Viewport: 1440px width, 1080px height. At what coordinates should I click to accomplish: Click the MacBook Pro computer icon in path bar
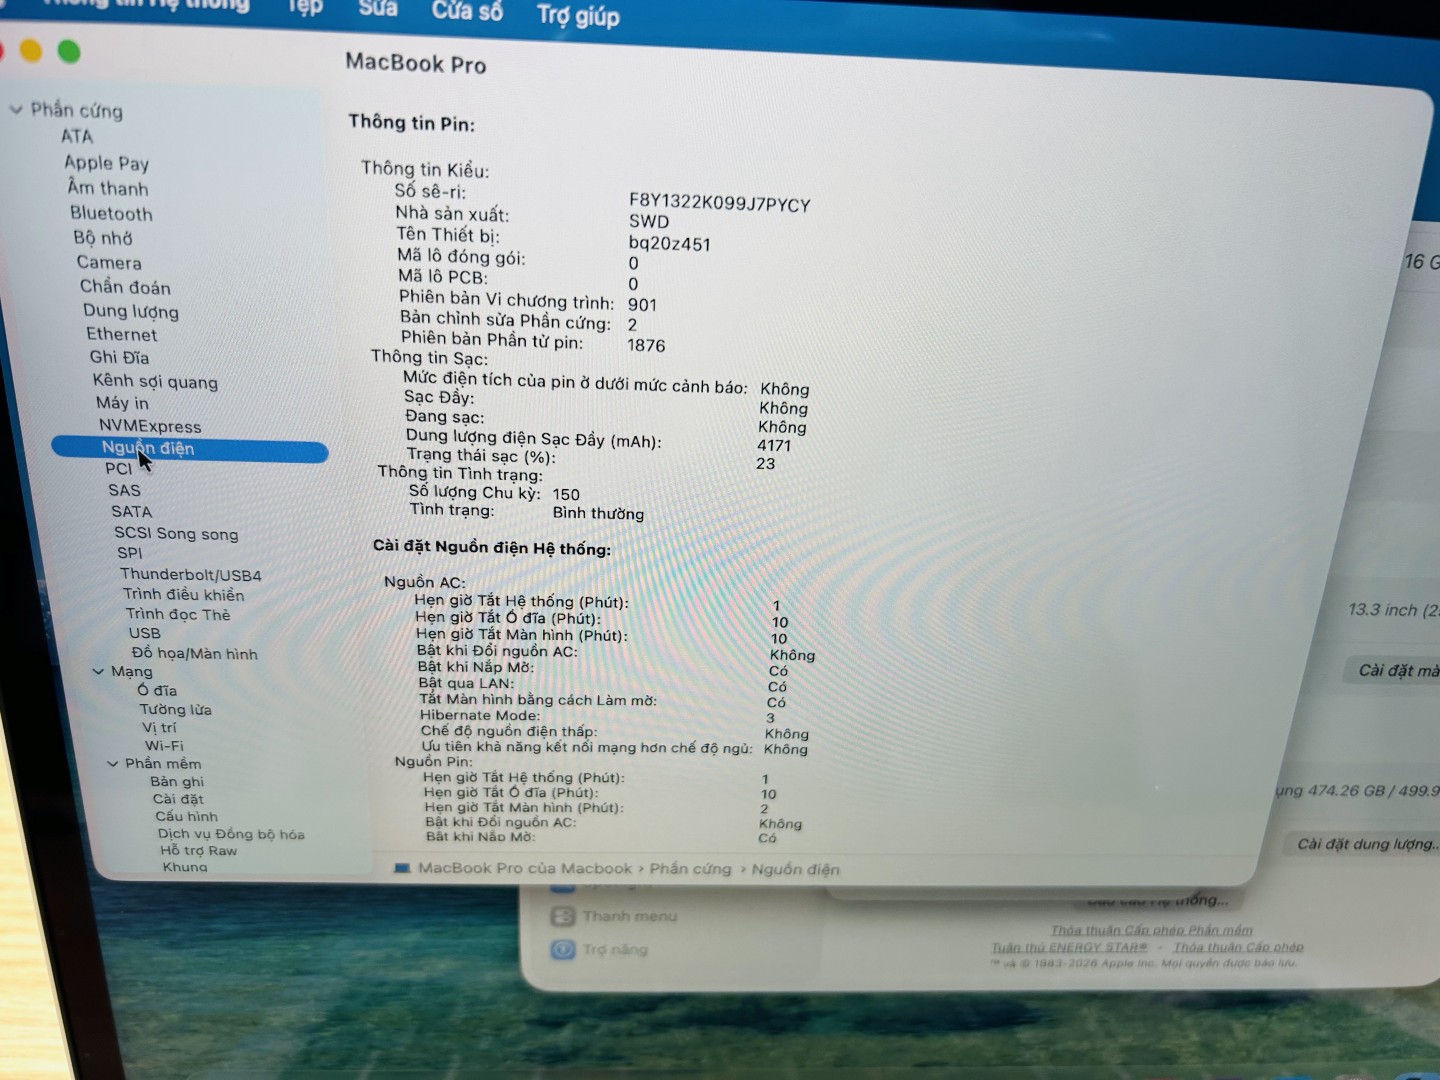coord(402,868)
